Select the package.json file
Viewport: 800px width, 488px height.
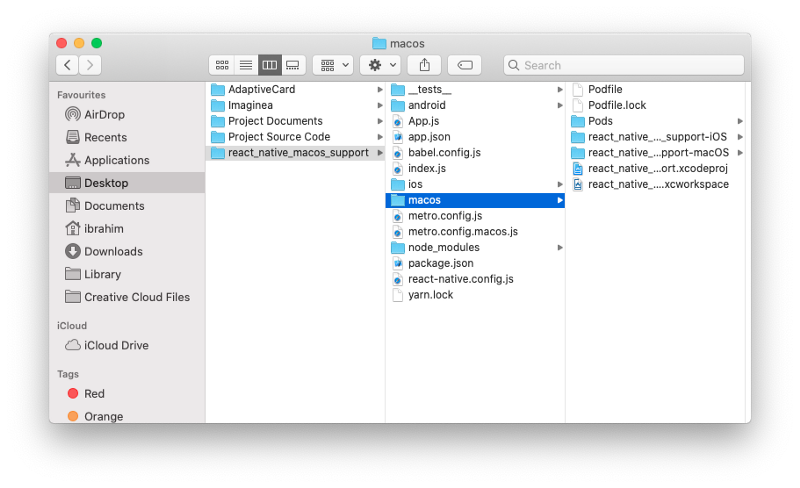tap(475, 263)
